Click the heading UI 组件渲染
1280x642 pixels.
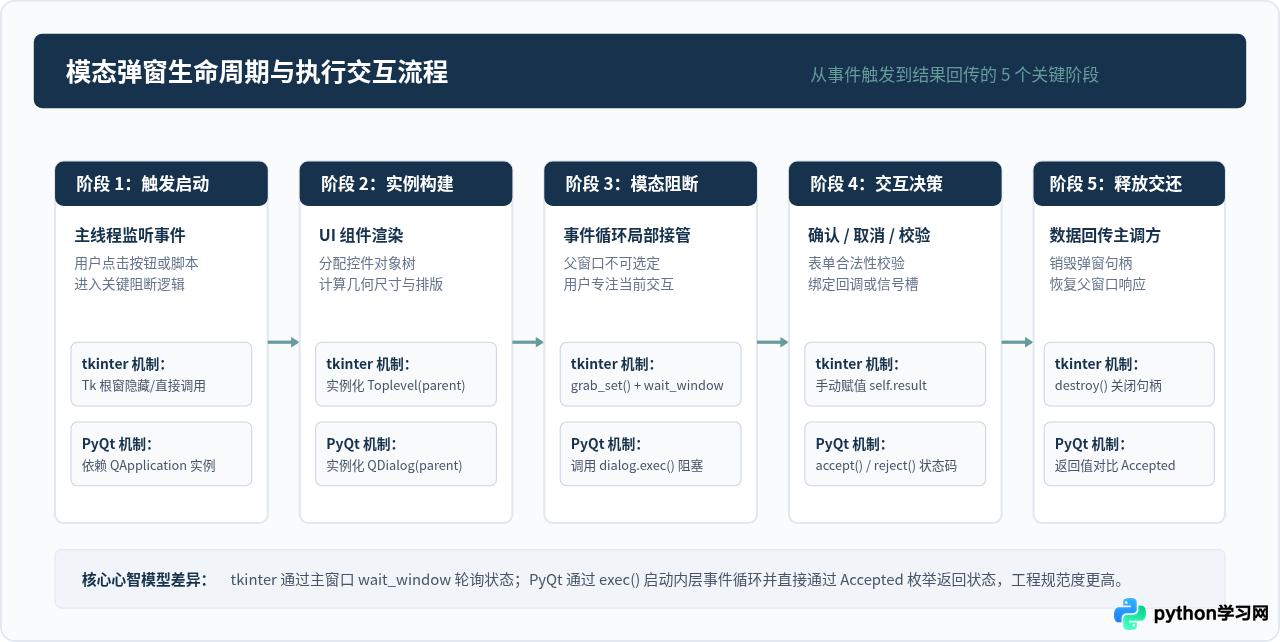tap(361, 236)
